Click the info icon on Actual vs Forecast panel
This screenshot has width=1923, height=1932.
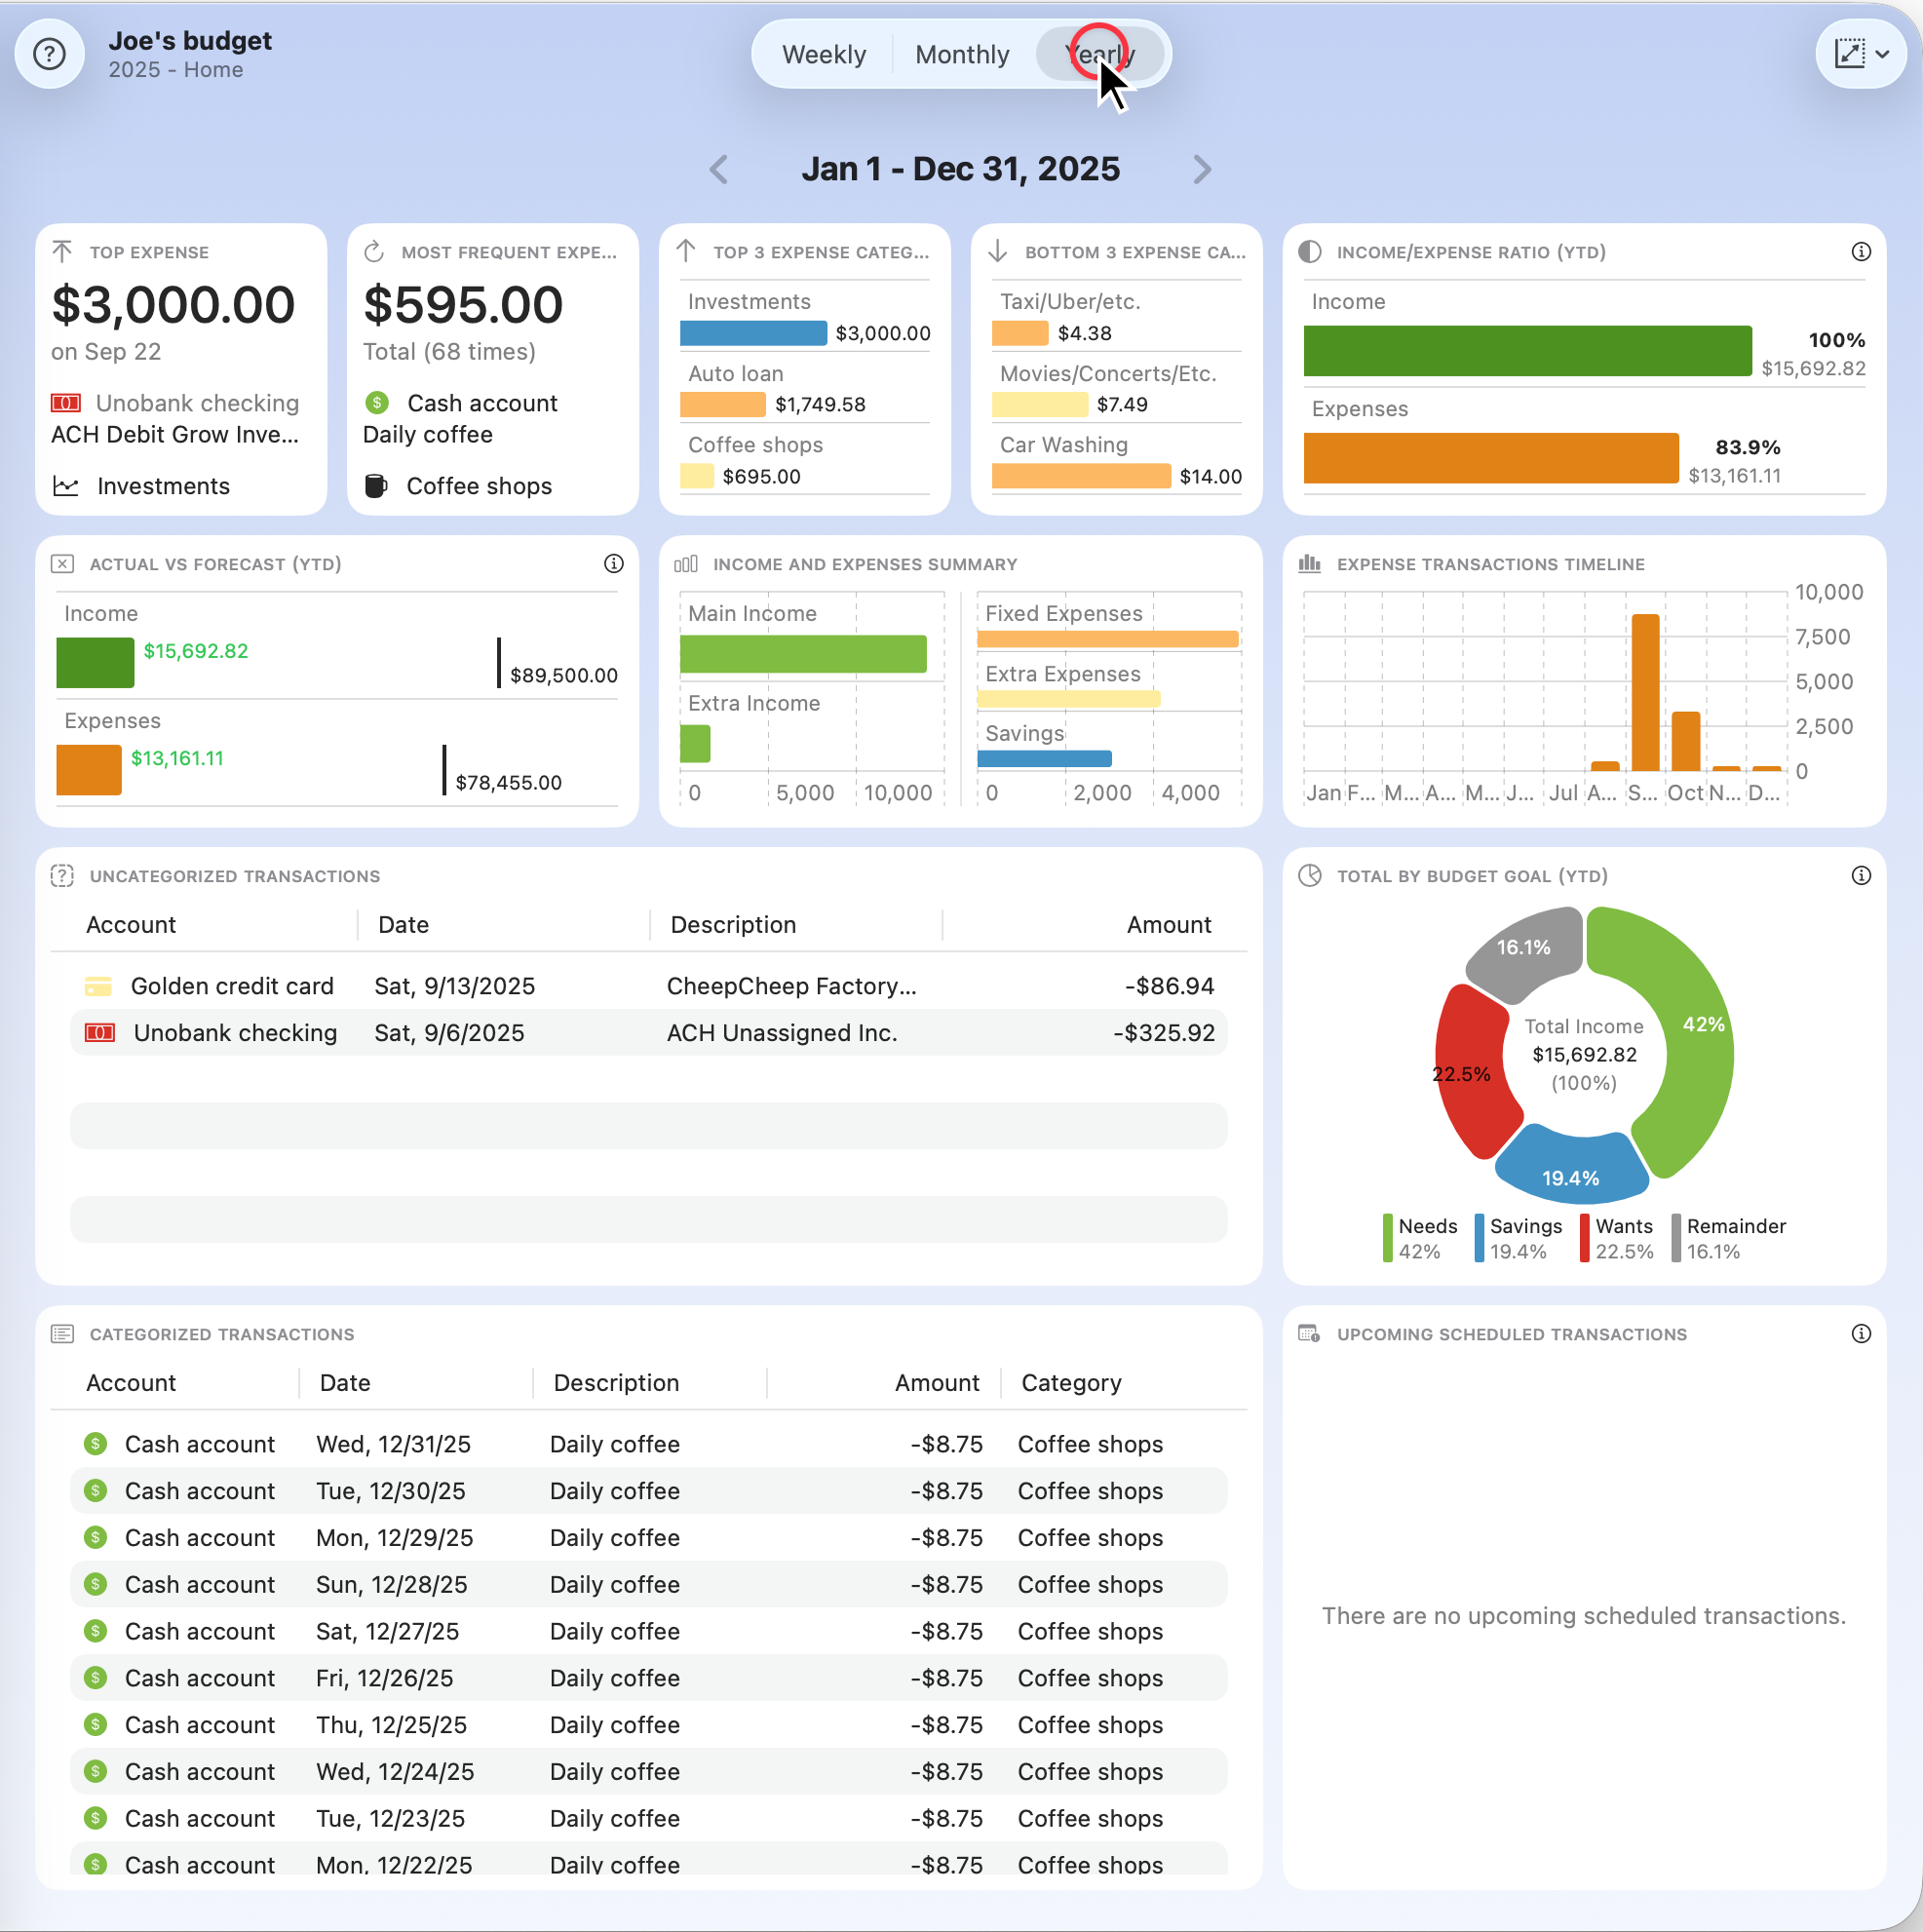[613, 564]
